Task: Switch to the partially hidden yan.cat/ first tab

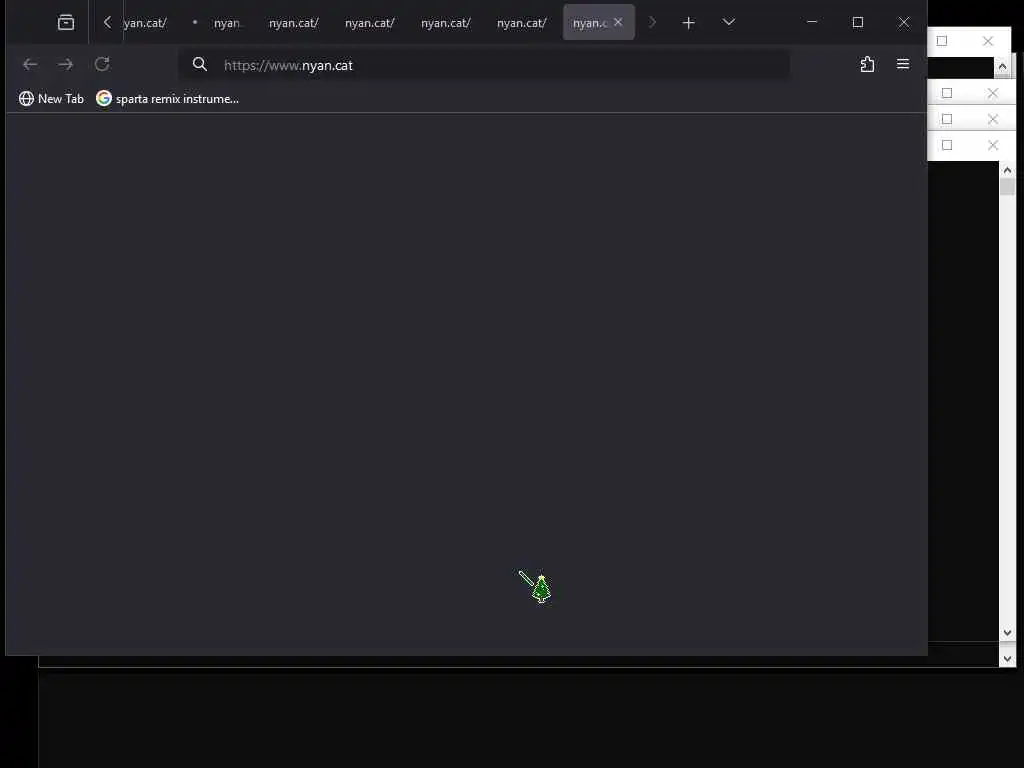Action: click(x=145, y=23)
